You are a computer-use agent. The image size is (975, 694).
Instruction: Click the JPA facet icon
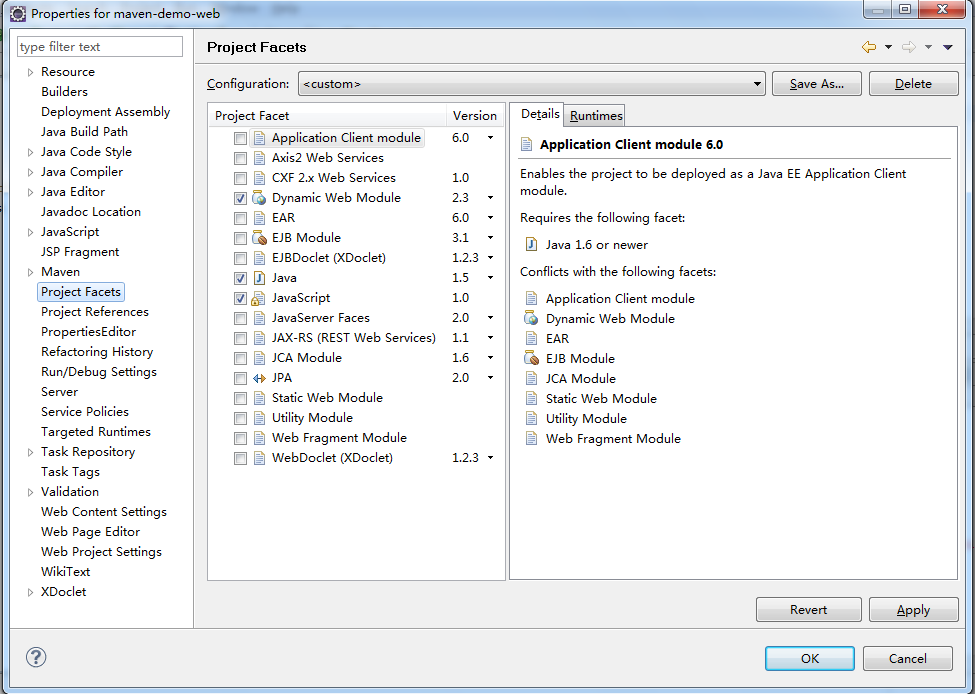tap(259, 378)
